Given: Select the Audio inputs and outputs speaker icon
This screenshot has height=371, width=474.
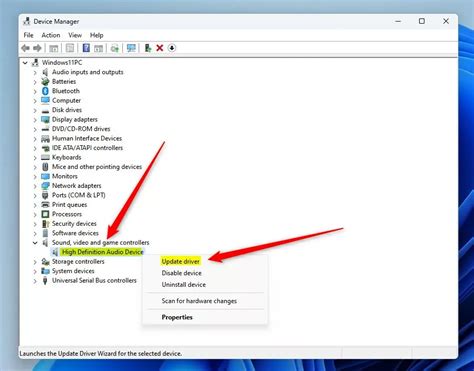Looking at the screenshot, I should tap(45, 72).
